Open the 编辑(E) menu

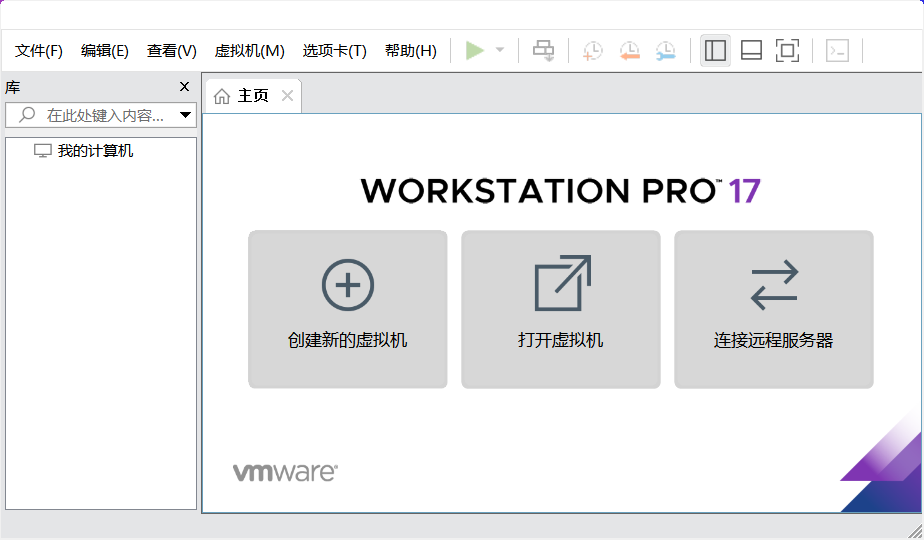[x=105, y=51]
